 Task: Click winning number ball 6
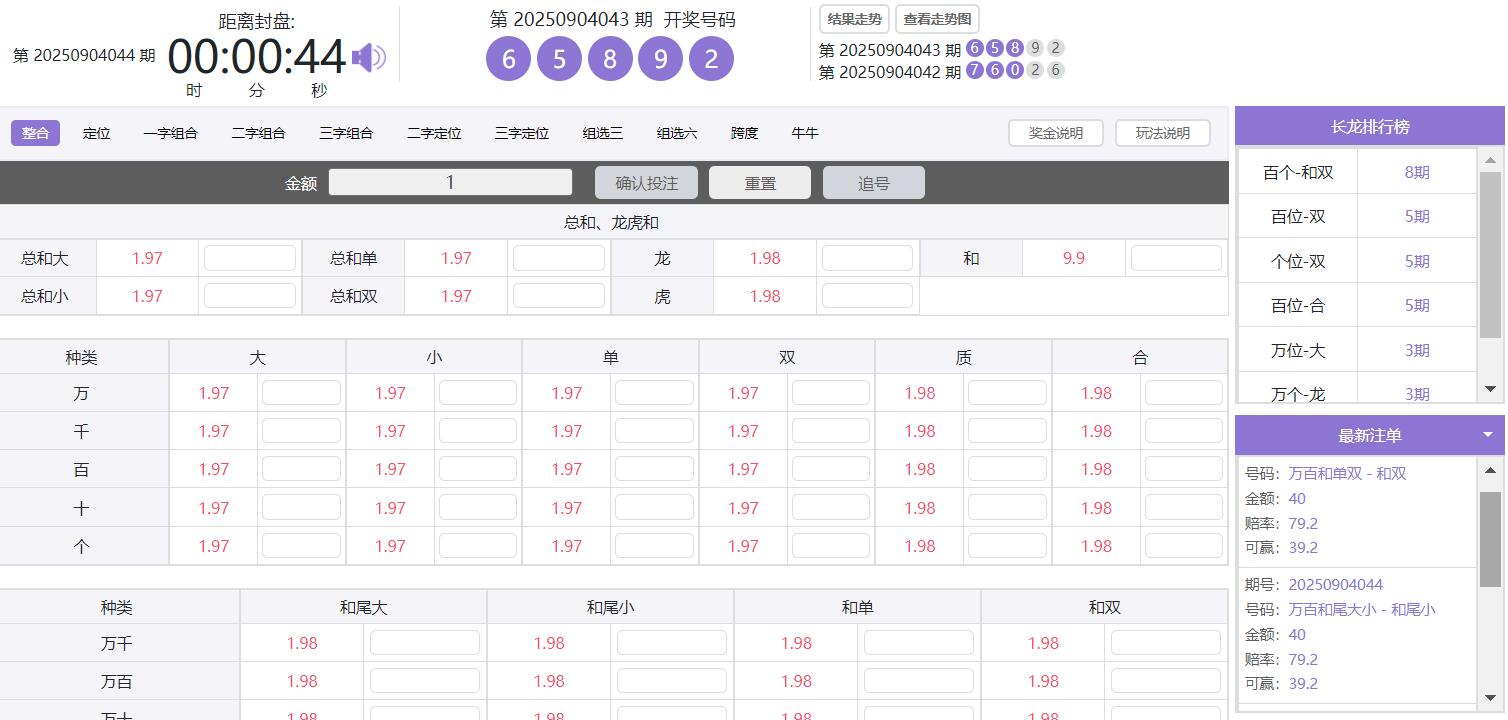(507, 59)
